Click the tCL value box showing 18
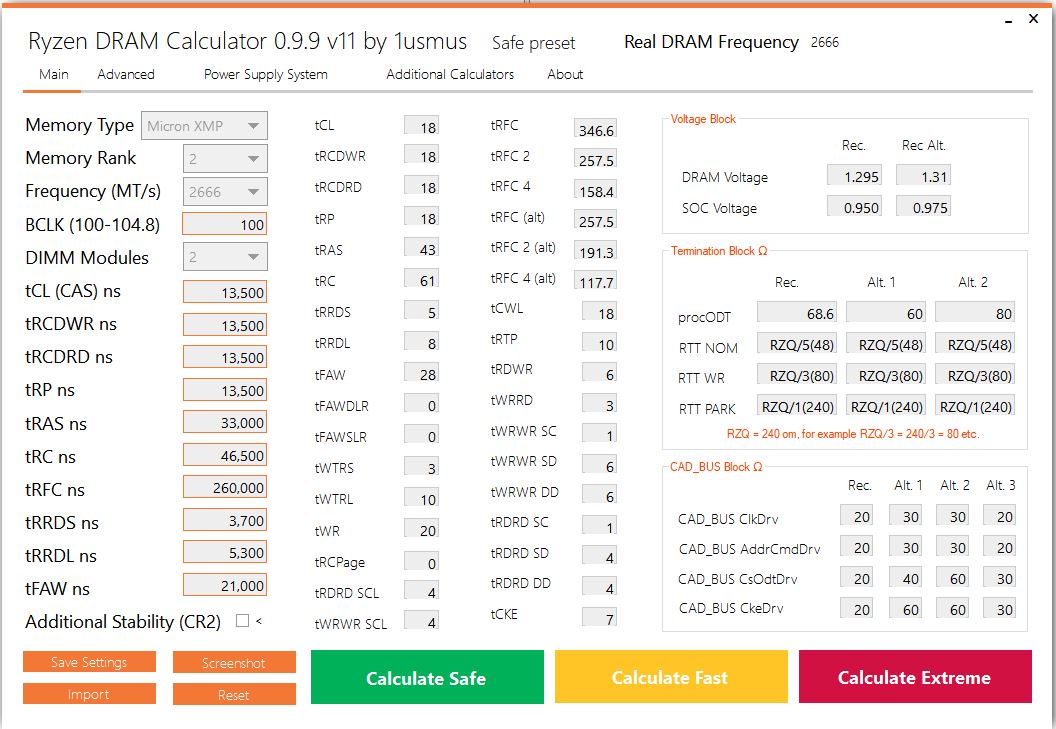 [422, 126]
